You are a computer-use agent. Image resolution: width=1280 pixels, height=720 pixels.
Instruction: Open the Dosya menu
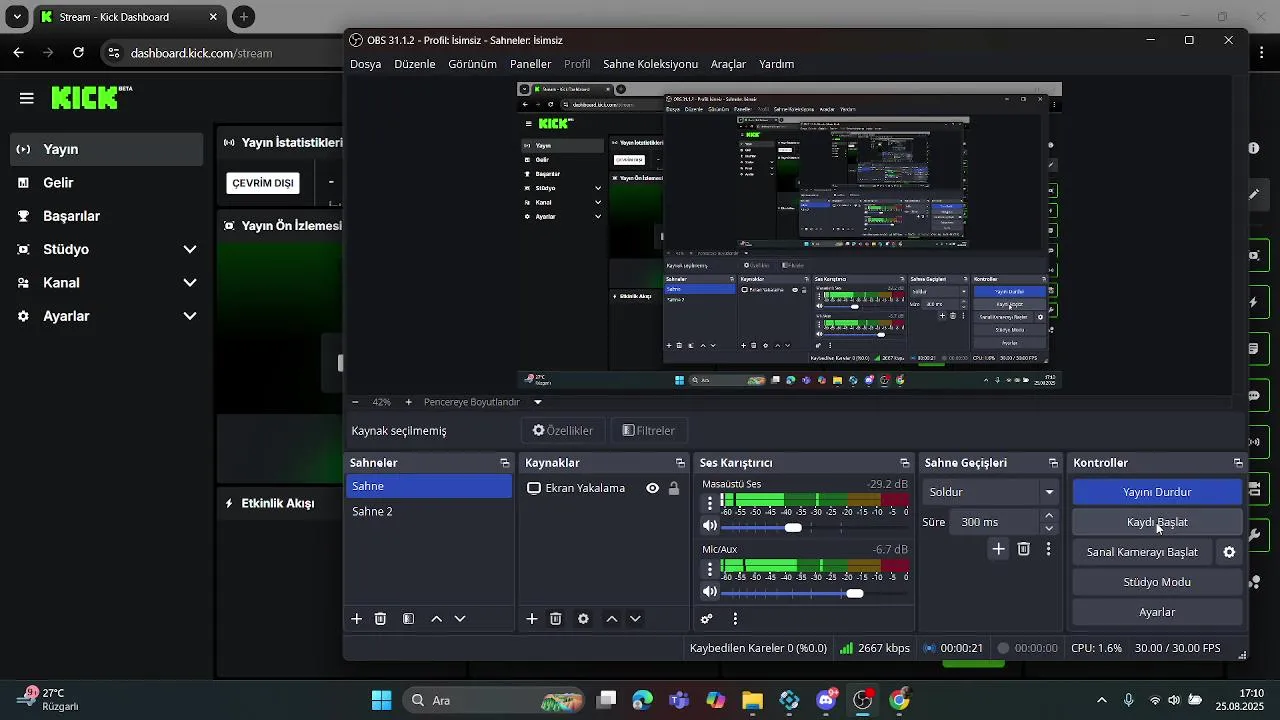[366, 64]
